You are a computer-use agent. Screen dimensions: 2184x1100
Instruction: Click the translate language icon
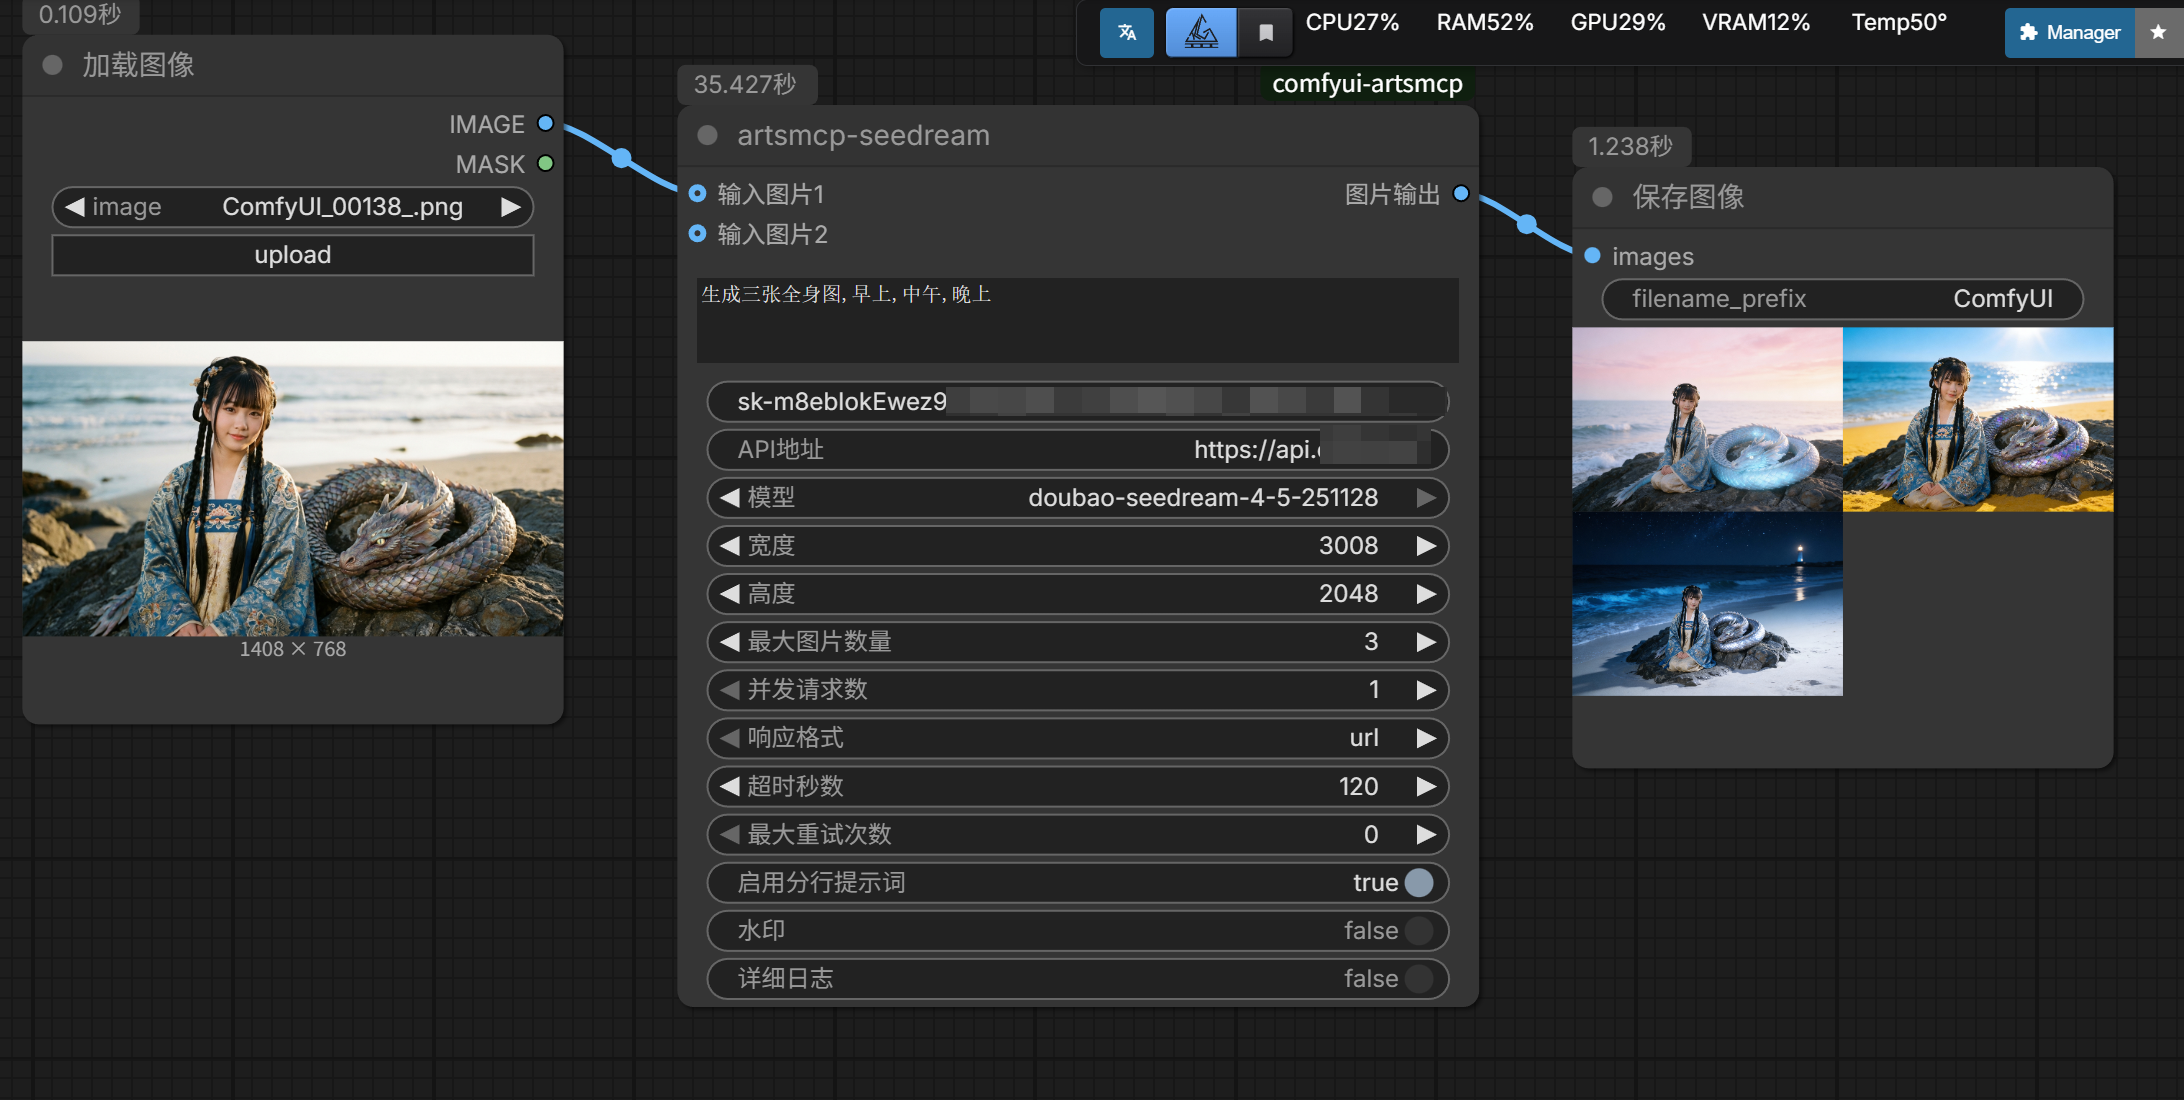(x=1127, y=33)
